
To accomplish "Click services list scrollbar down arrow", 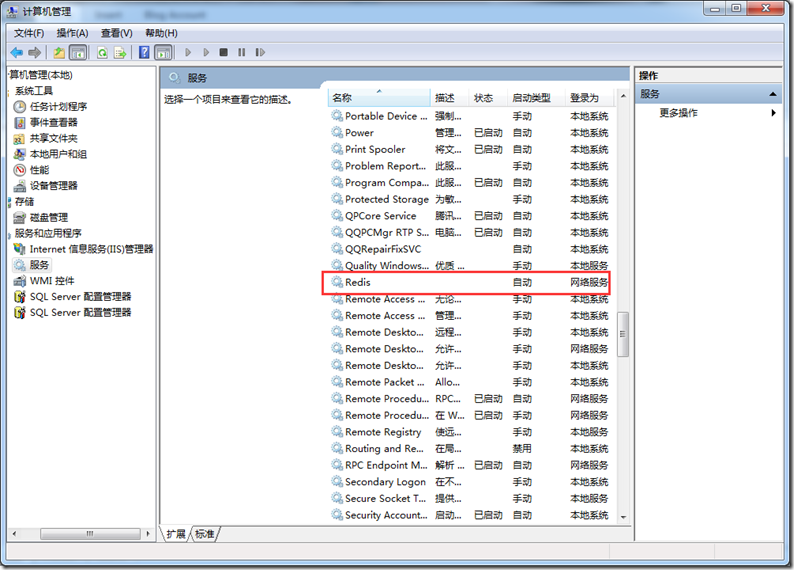I will [623, 517].
